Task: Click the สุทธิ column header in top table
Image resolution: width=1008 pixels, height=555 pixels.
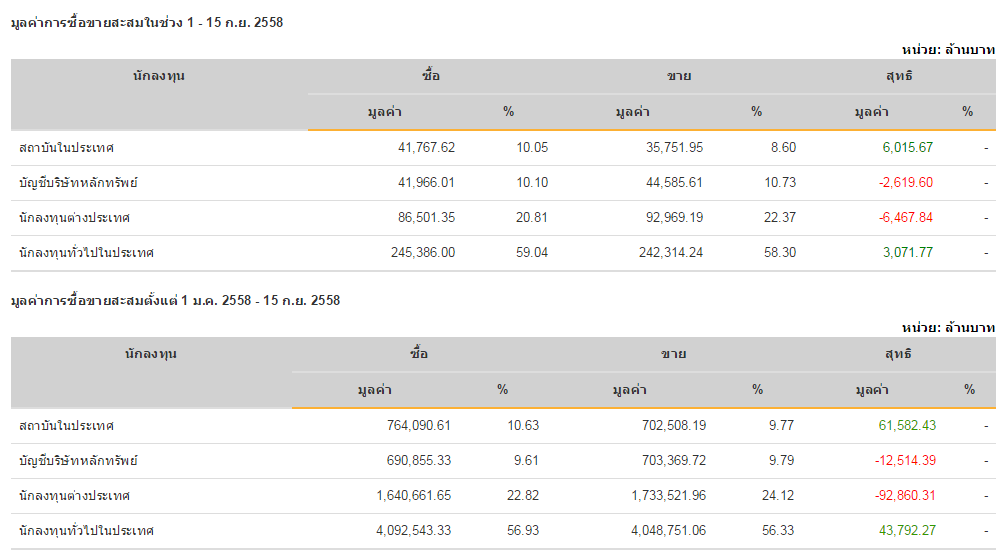Action: click(899, 76)
